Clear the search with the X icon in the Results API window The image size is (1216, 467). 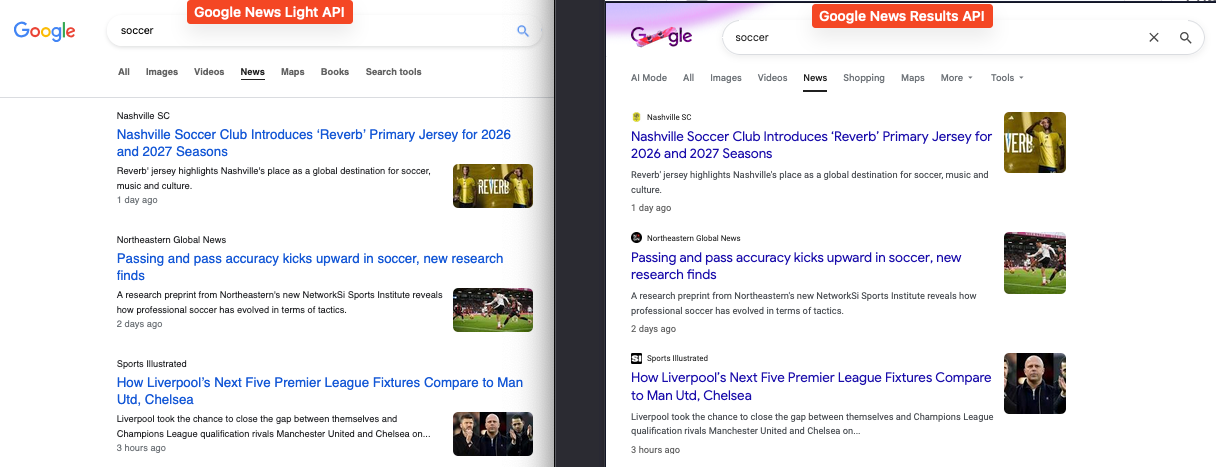click(x=1153, y=37)
